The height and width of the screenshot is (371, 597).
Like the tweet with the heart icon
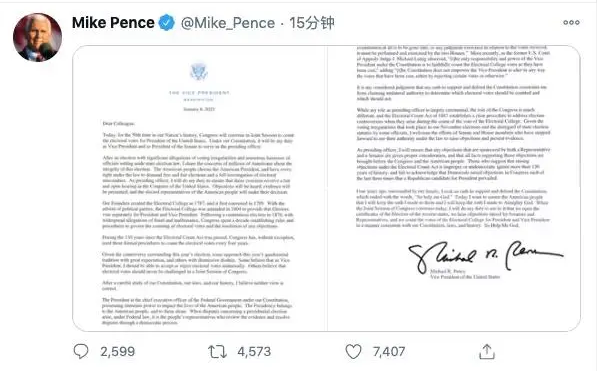(353, 351)
